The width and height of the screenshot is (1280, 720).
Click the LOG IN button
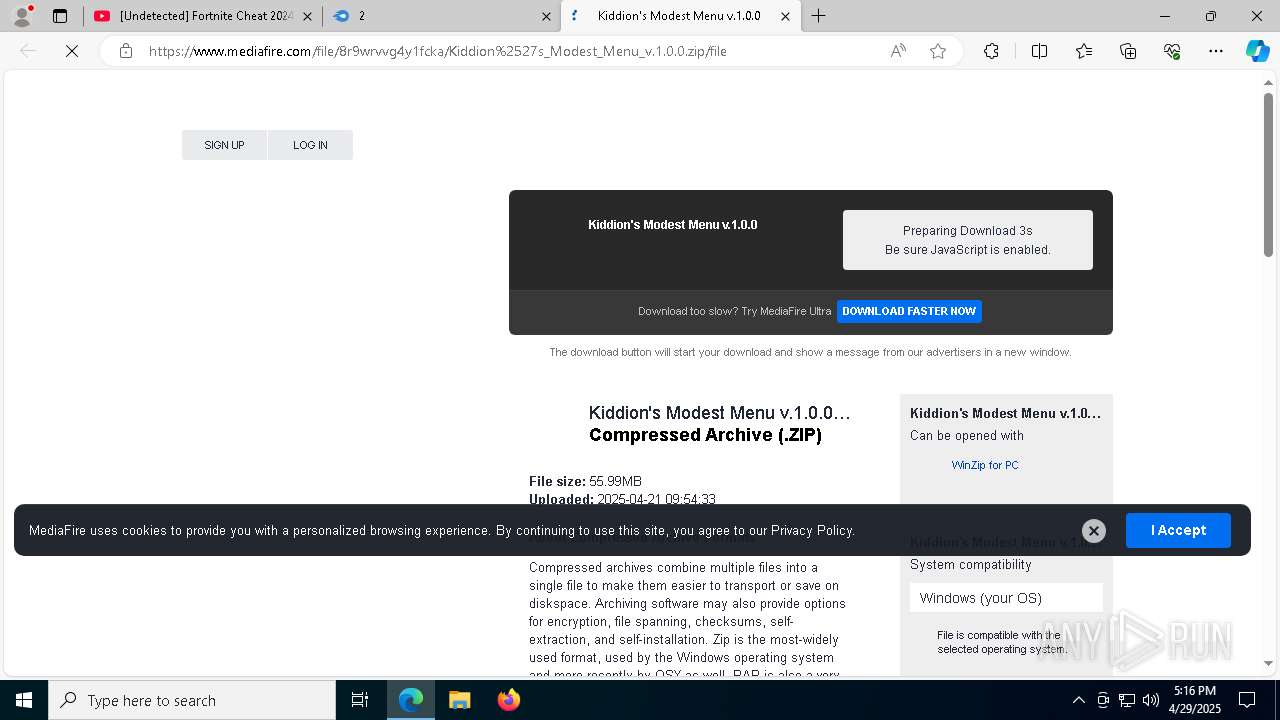click(x=310, y=145)
